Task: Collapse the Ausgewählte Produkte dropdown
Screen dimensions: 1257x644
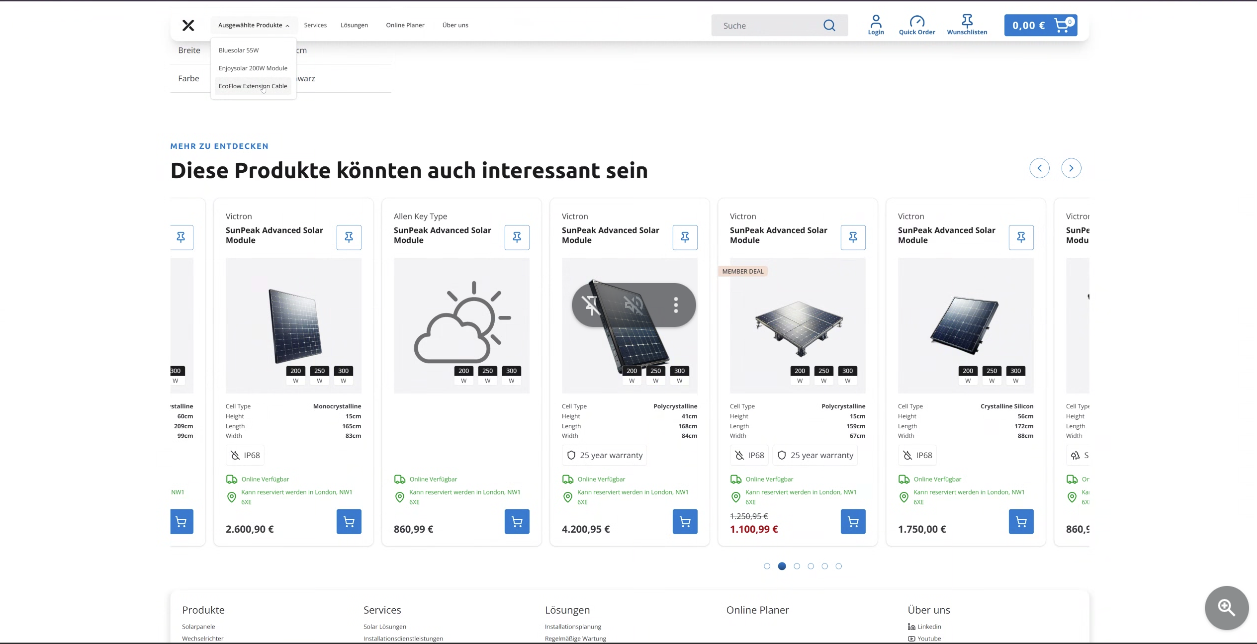Action: [x=253, y=25]
